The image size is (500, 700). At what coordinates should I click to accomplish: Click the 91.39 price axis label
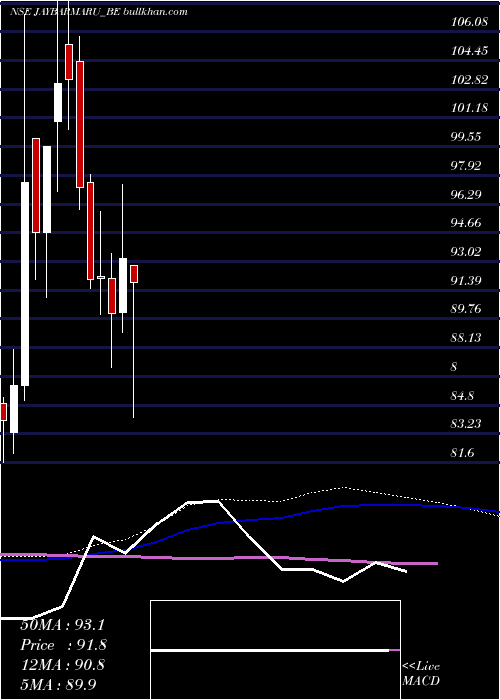tap(466, 280)
